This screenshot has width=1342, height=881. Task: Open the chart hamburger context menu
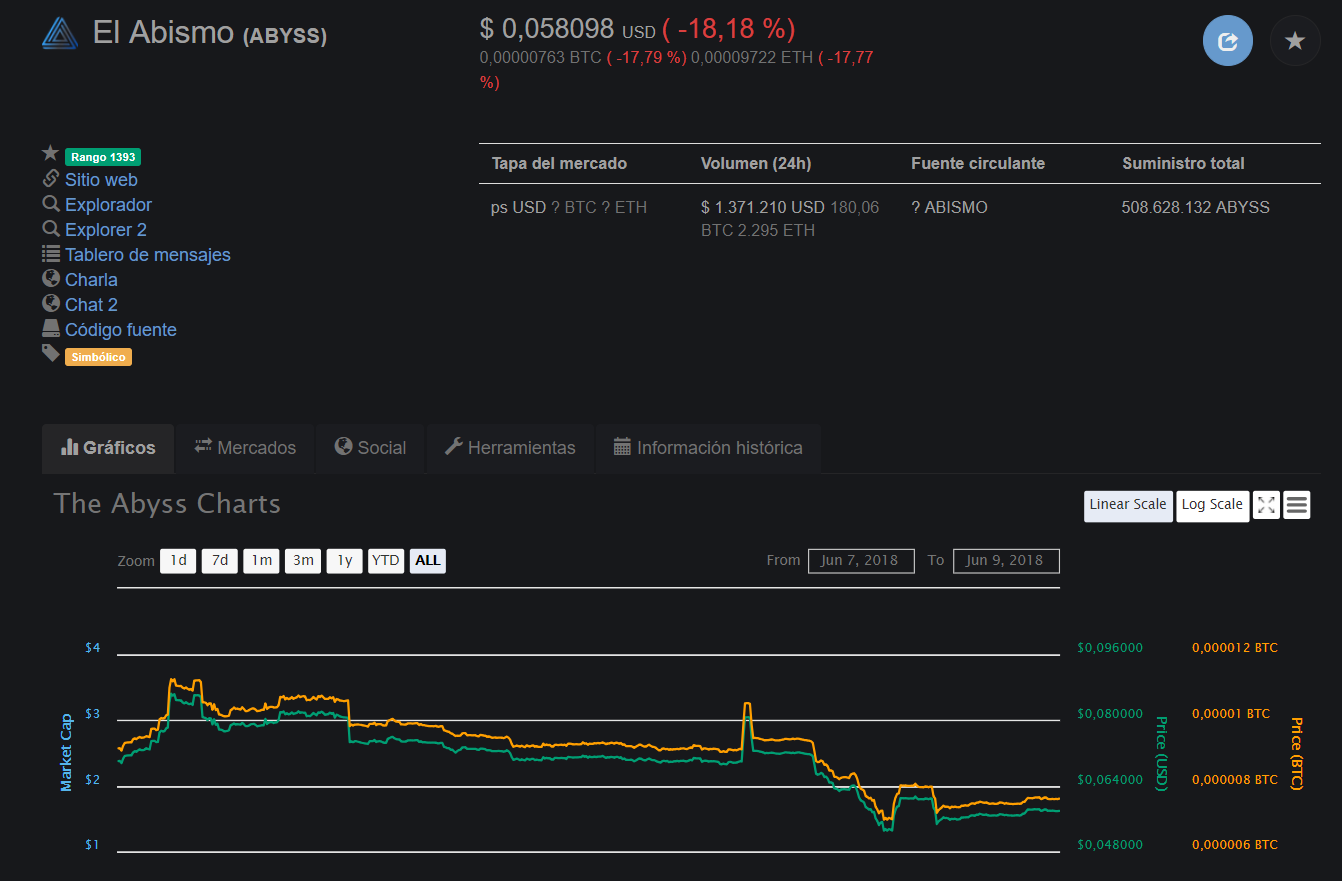1297,505
